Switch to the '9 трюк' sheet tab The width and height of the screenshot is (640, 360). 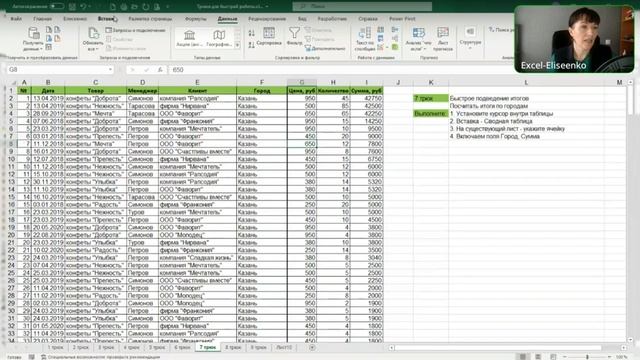(x=258, y=347)
